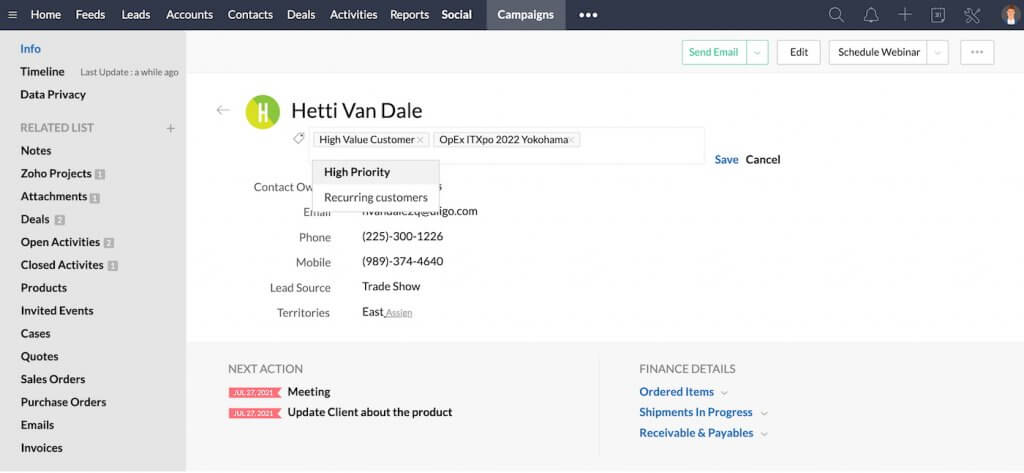Open the Social tab

point(456,14)
